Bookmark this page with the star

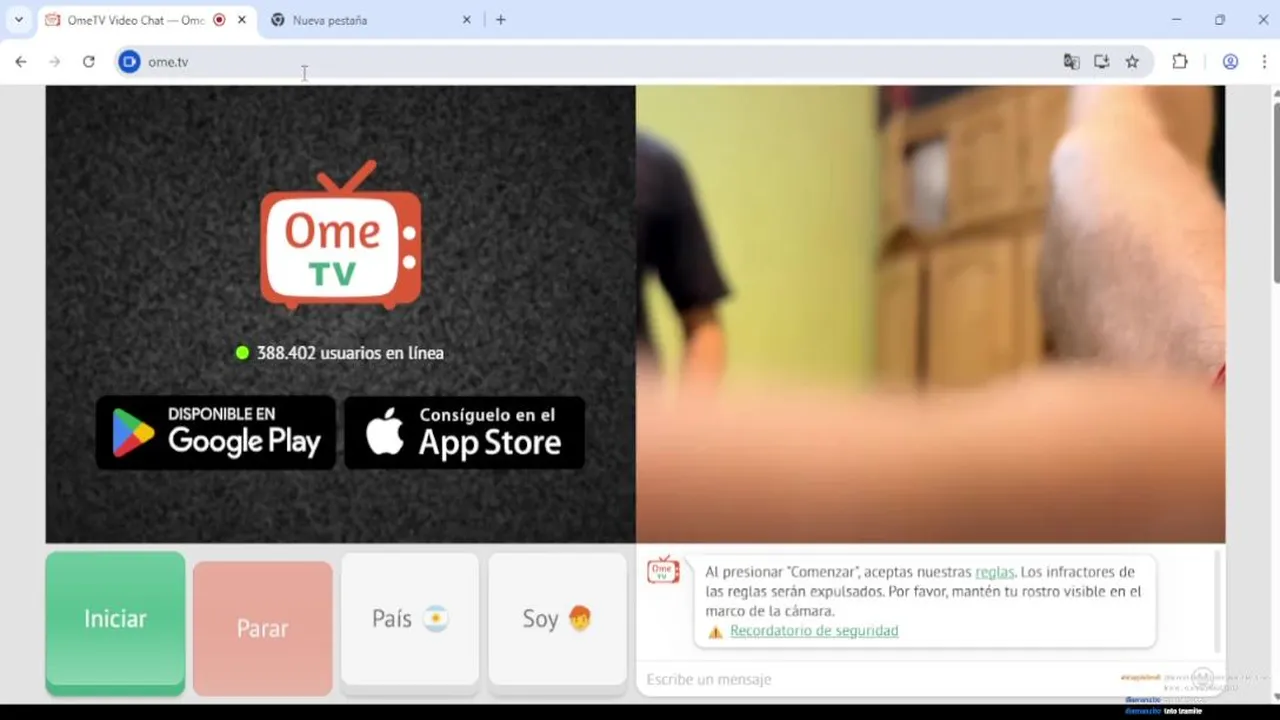pos(1132,62)
